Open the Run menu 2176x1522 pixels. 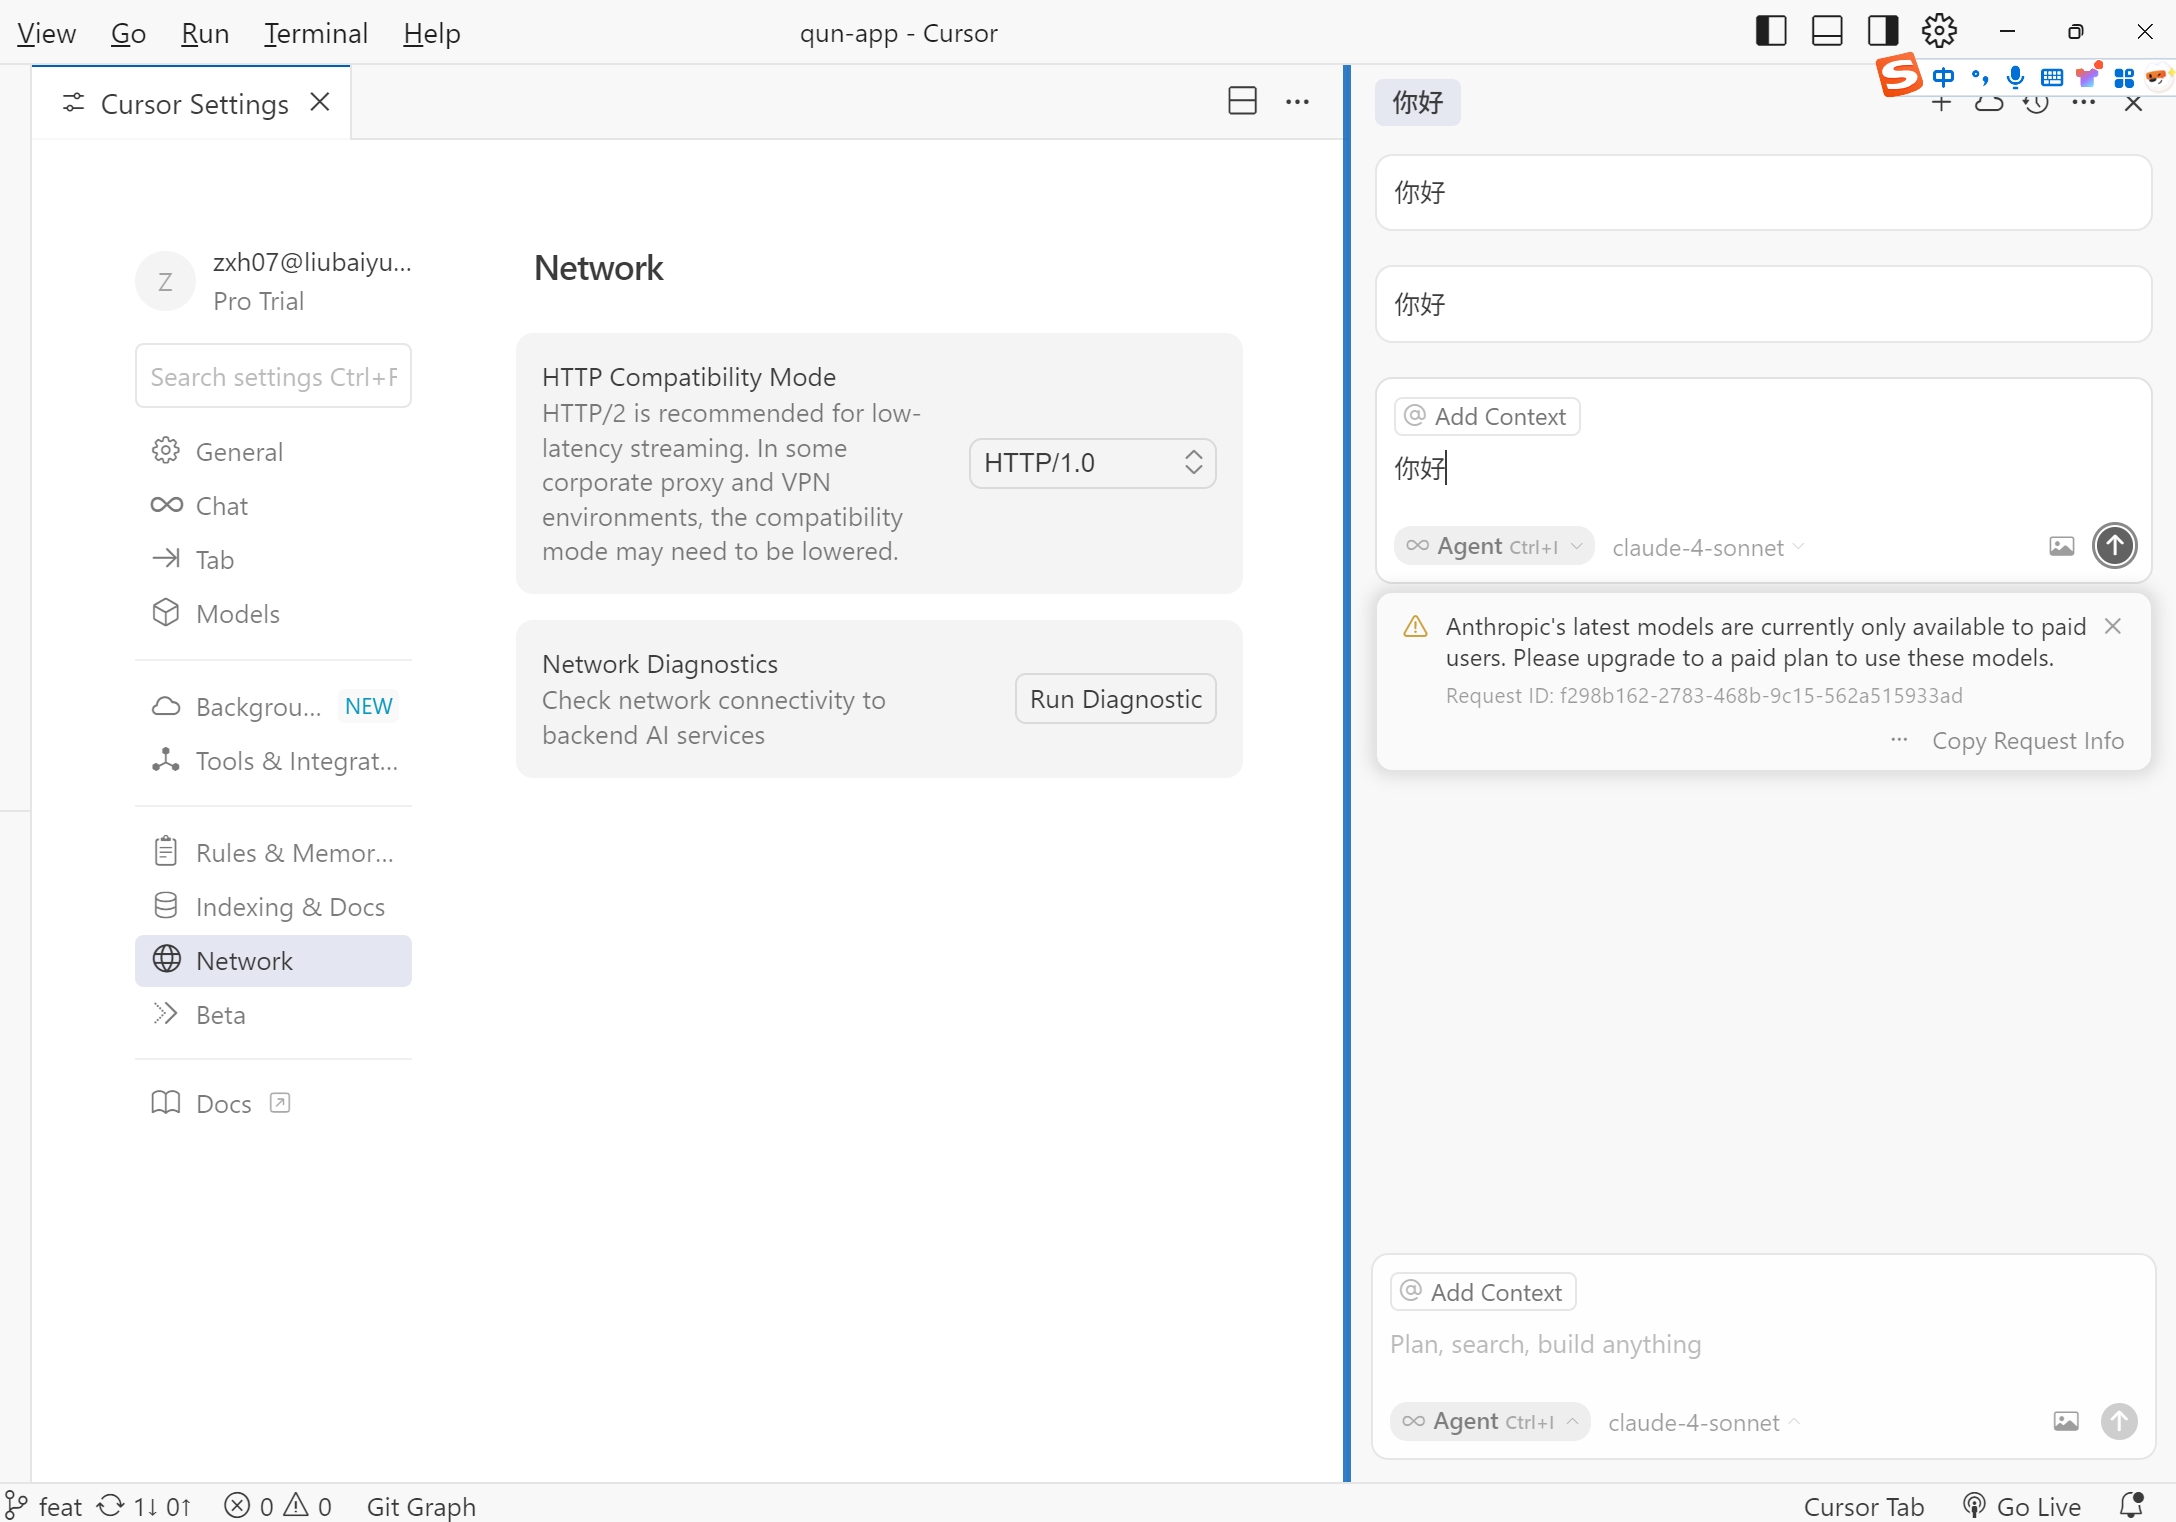[x=205, y=33]
